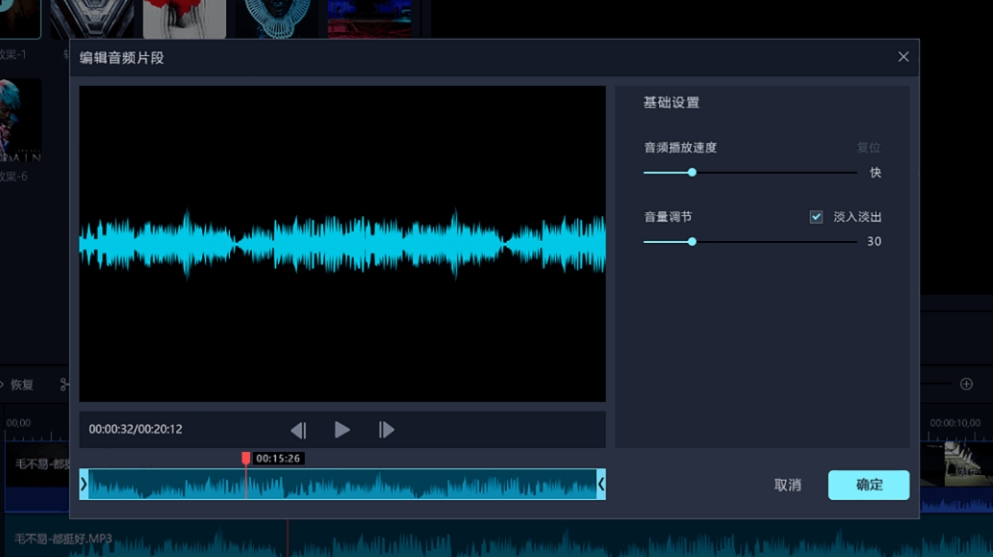The width and height of the screenshot is (993, 557).
Task: Click the volume value 30
Action: pyautogui.click(x=874, y=241)
